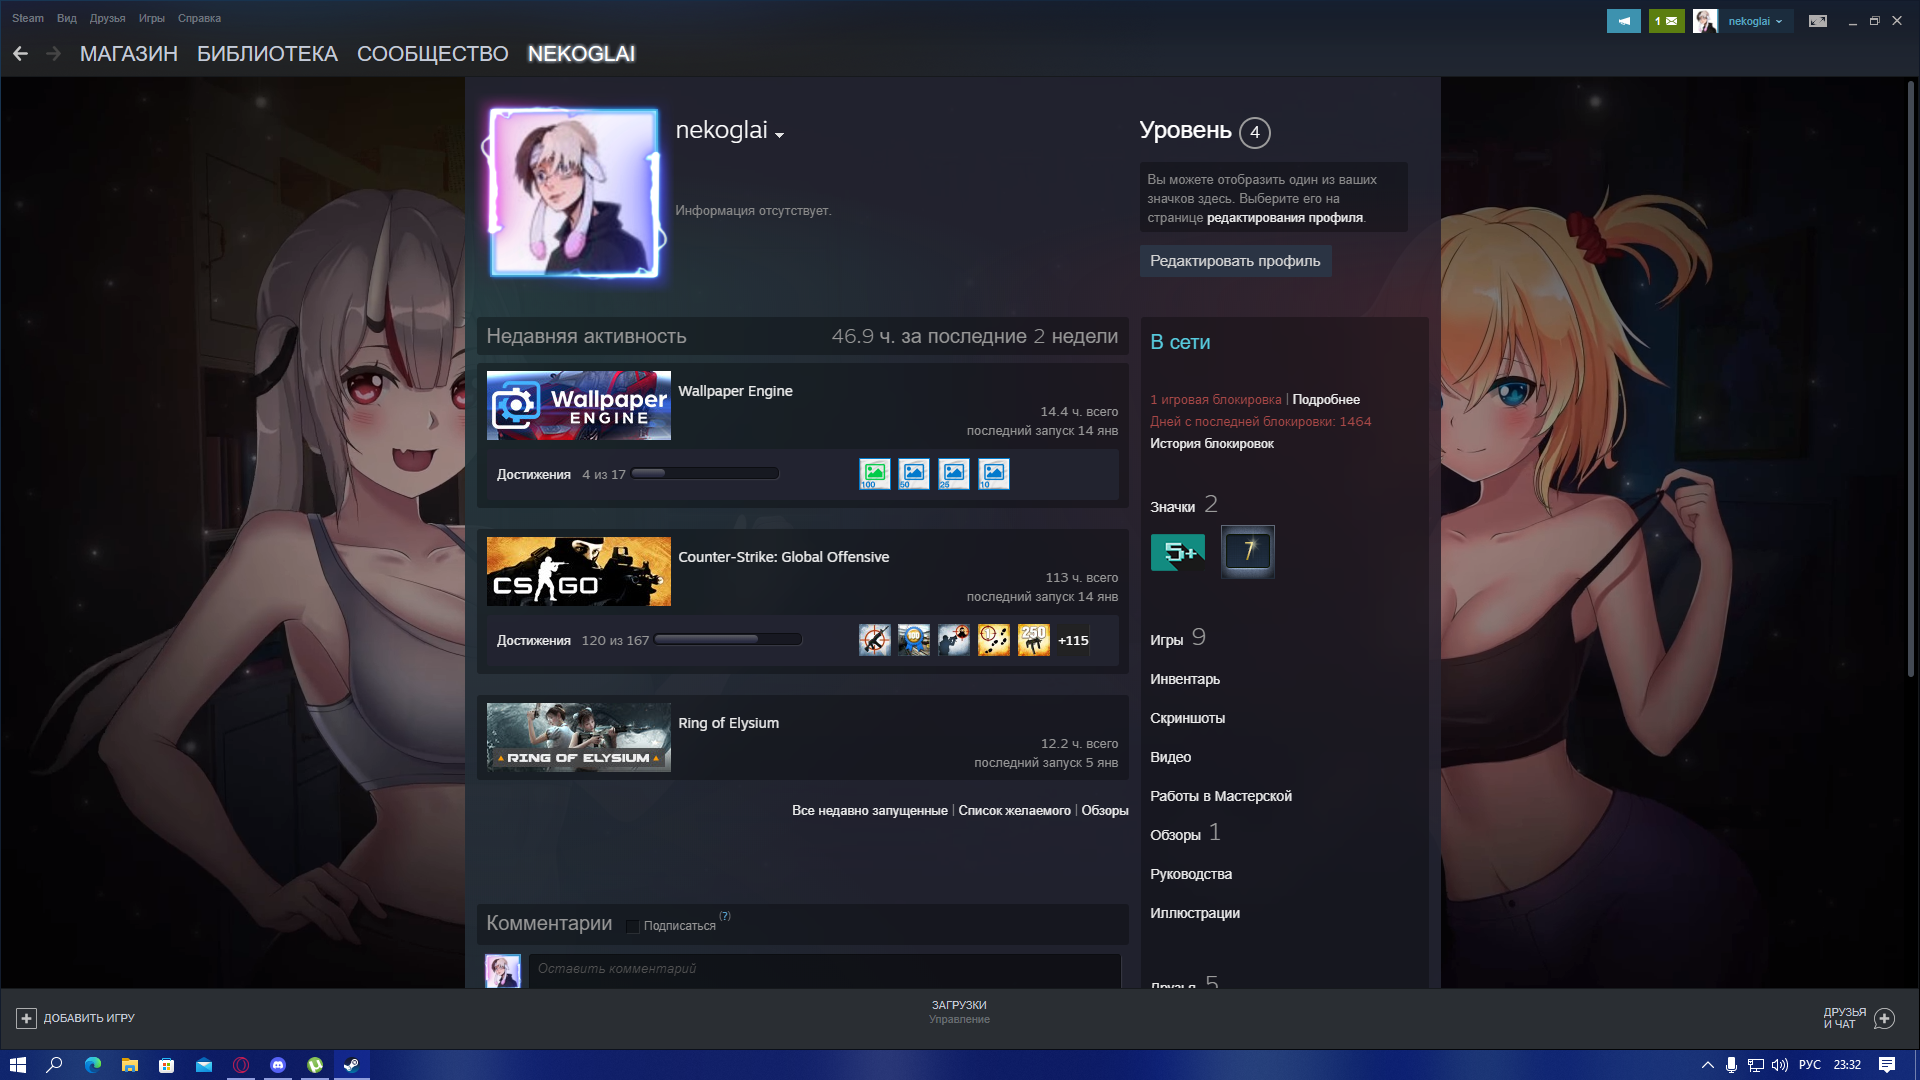The image size is (1920, 1080).
Task: Click the fourth CS:GO achievement icon
Action: click(x=994, y=640)
